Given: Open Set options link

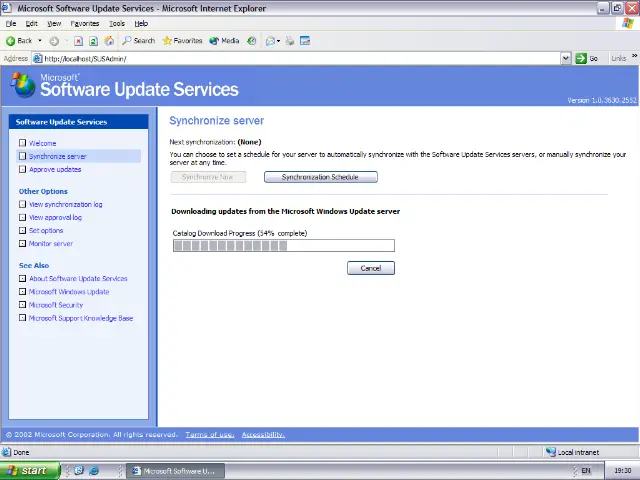Looking at the screenshot, I should (x=46, y=231).
